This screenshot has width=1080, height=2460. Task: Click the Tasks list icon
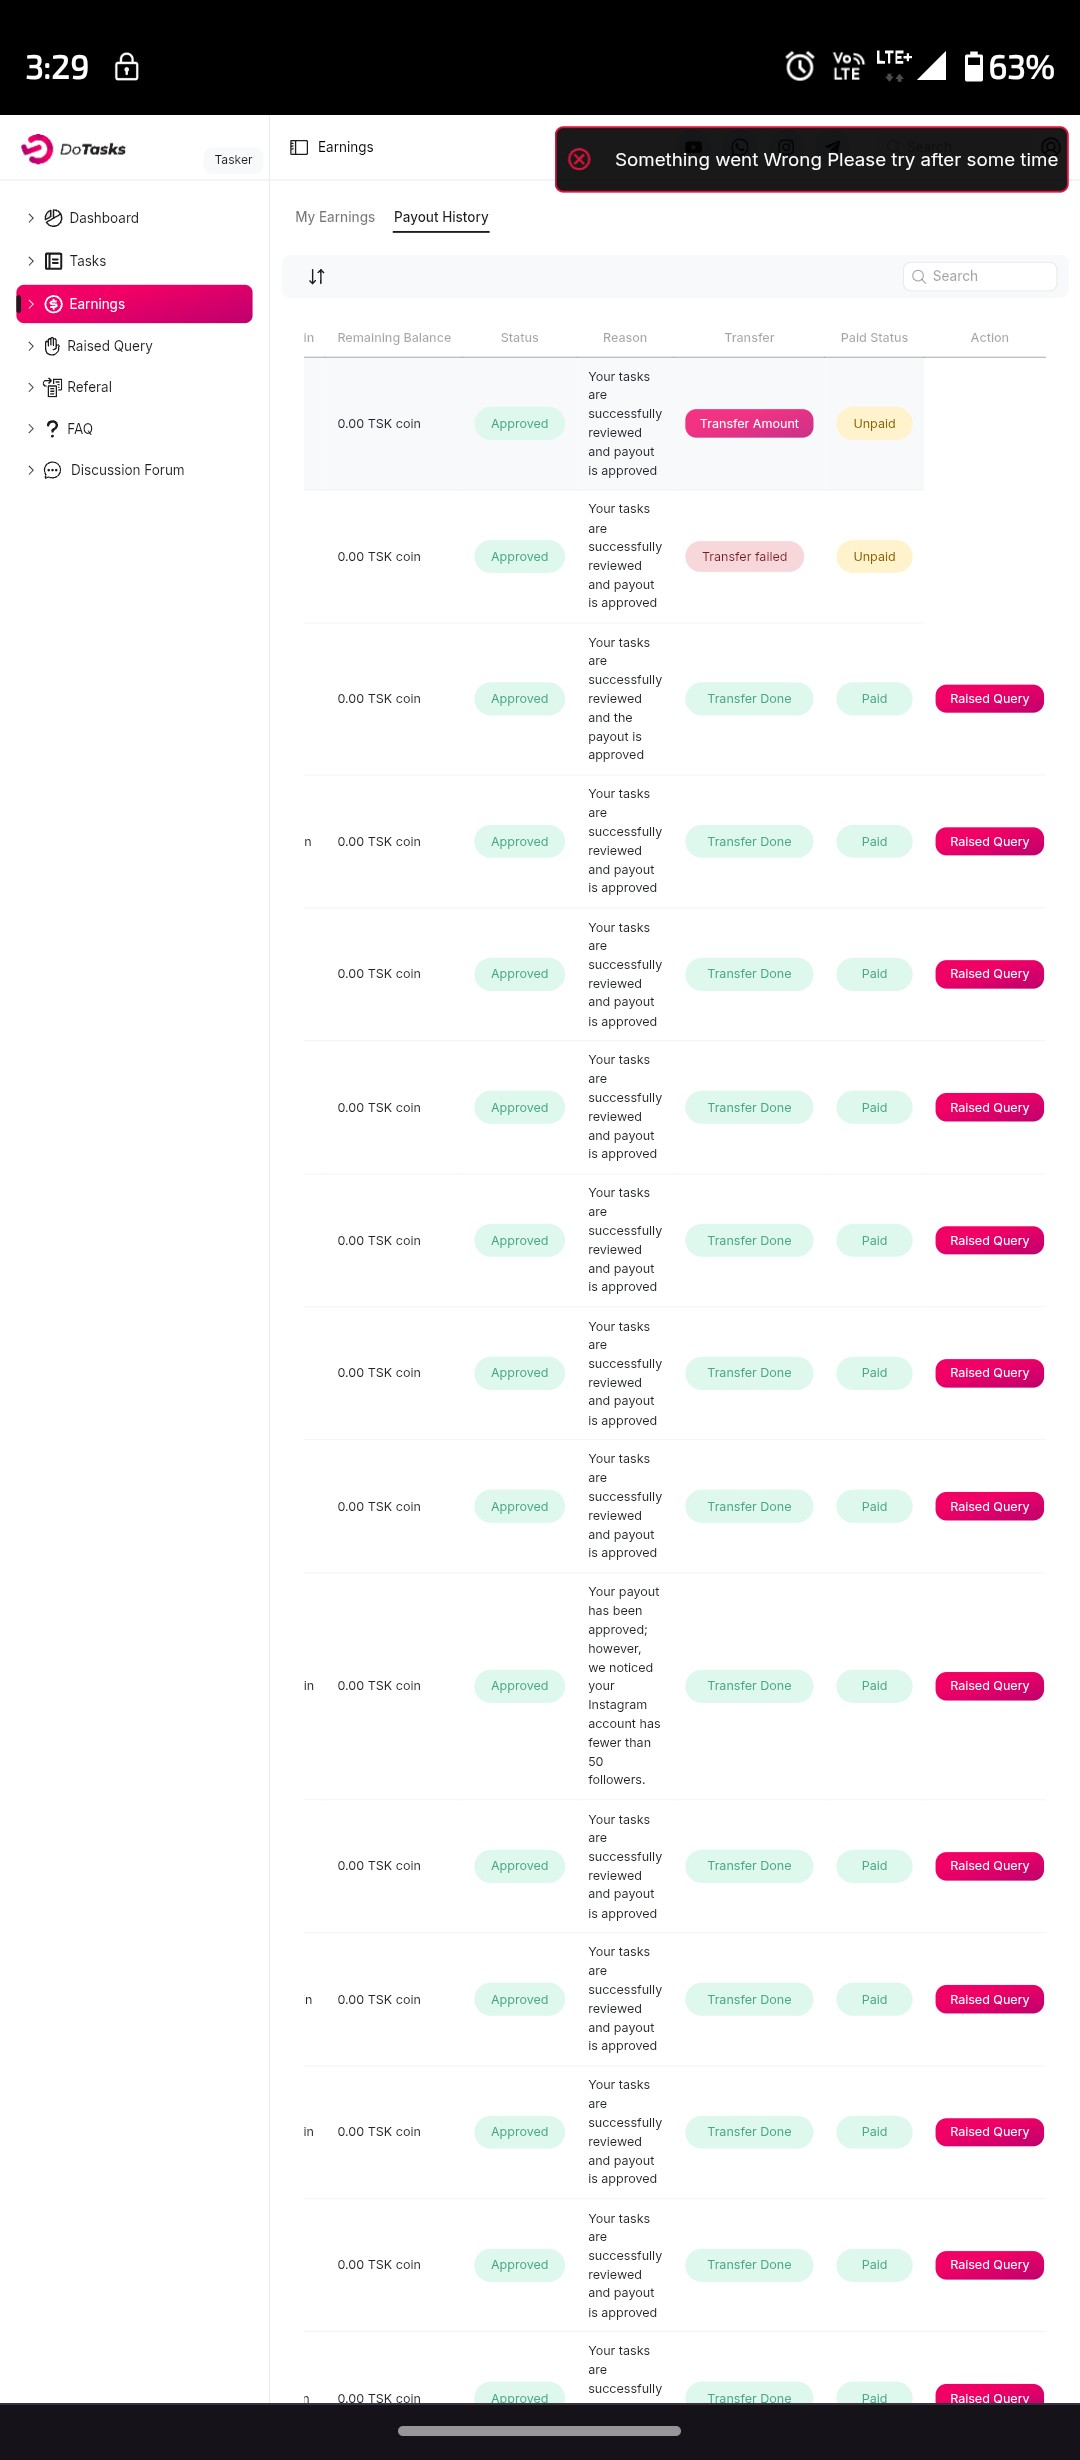click(54, 261)
